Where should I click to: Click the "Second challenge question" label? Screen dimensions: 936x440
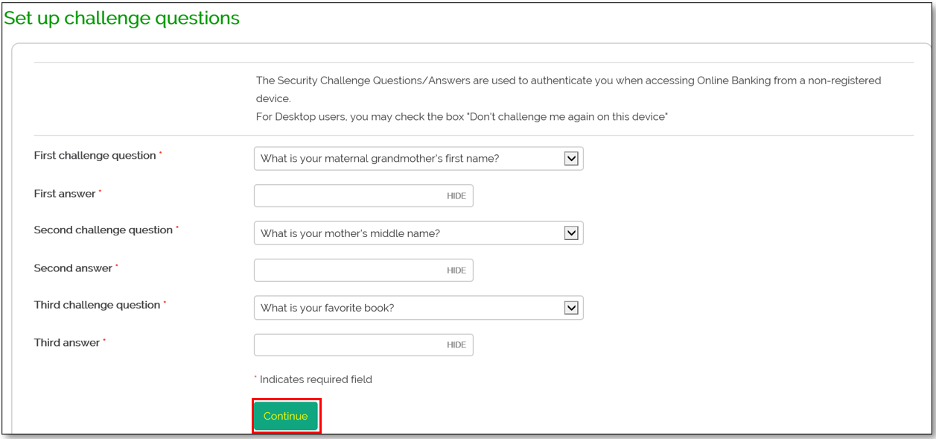click(x=102, y=231)
